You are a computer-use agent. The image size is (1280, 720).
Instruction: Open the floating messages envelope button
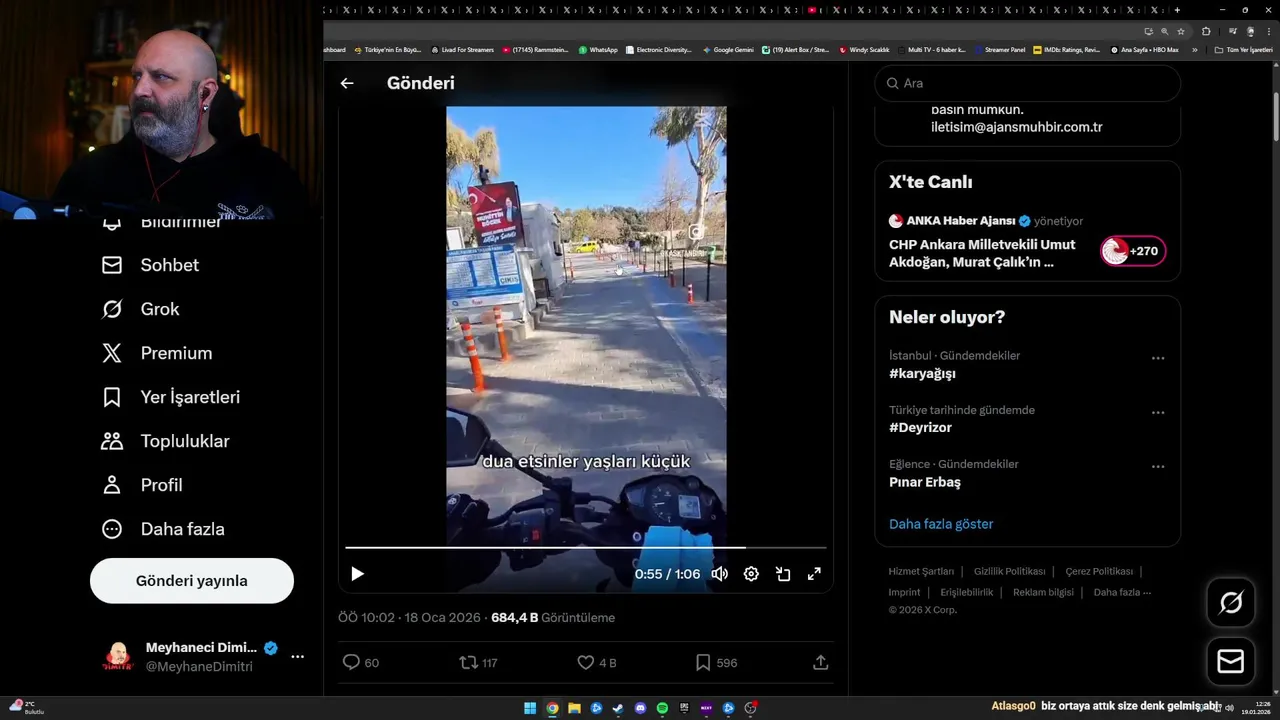[x=1230, y=662]
